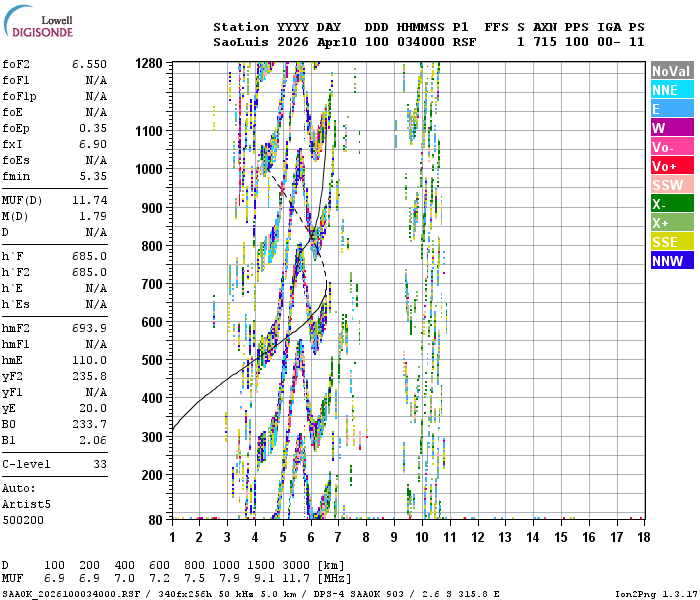This screenshot has width=700, height=600.
Task: Click the fxI value 6.90
Action: (93, 144)
